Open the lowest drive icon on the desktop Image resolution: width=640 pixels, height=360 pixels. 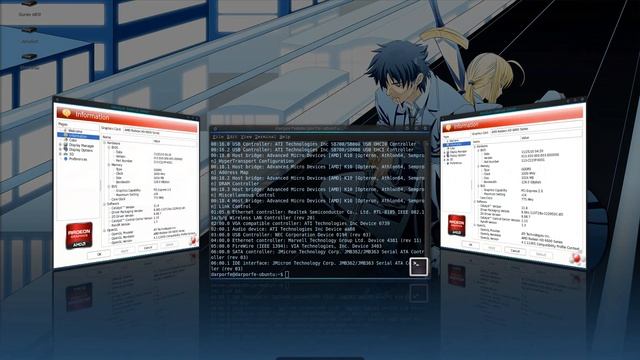29,57
